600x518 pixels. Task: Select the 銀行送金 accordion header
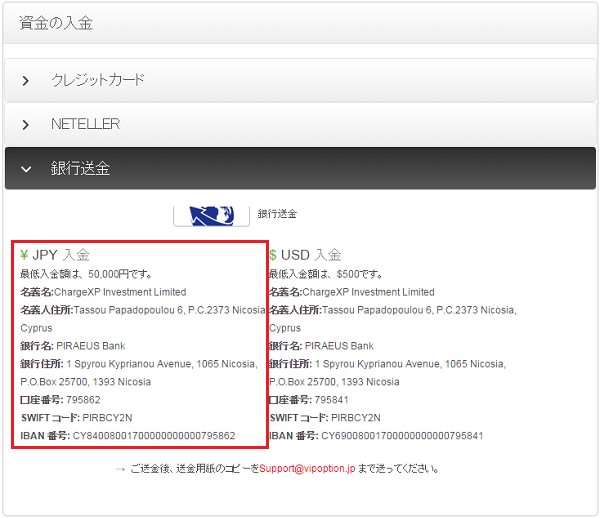(300, 168)
